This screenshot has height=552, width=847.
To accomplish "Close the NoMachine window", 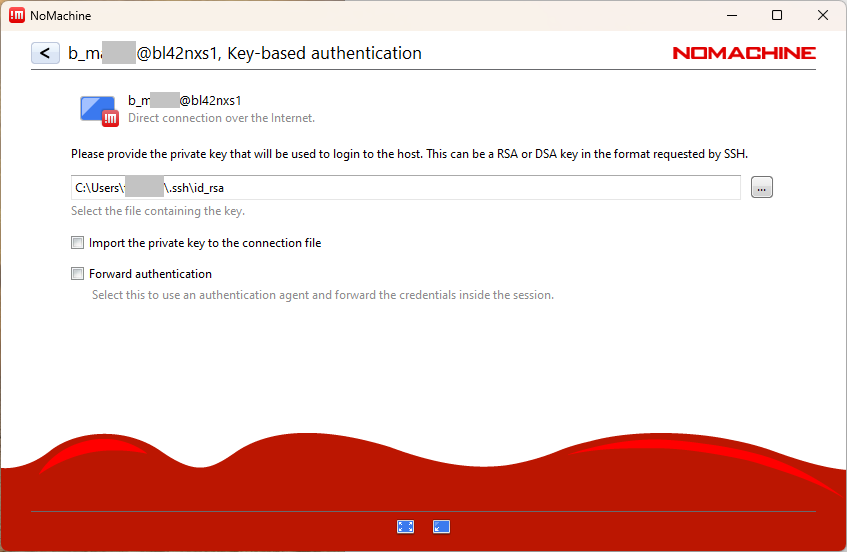I will point(822,15).
